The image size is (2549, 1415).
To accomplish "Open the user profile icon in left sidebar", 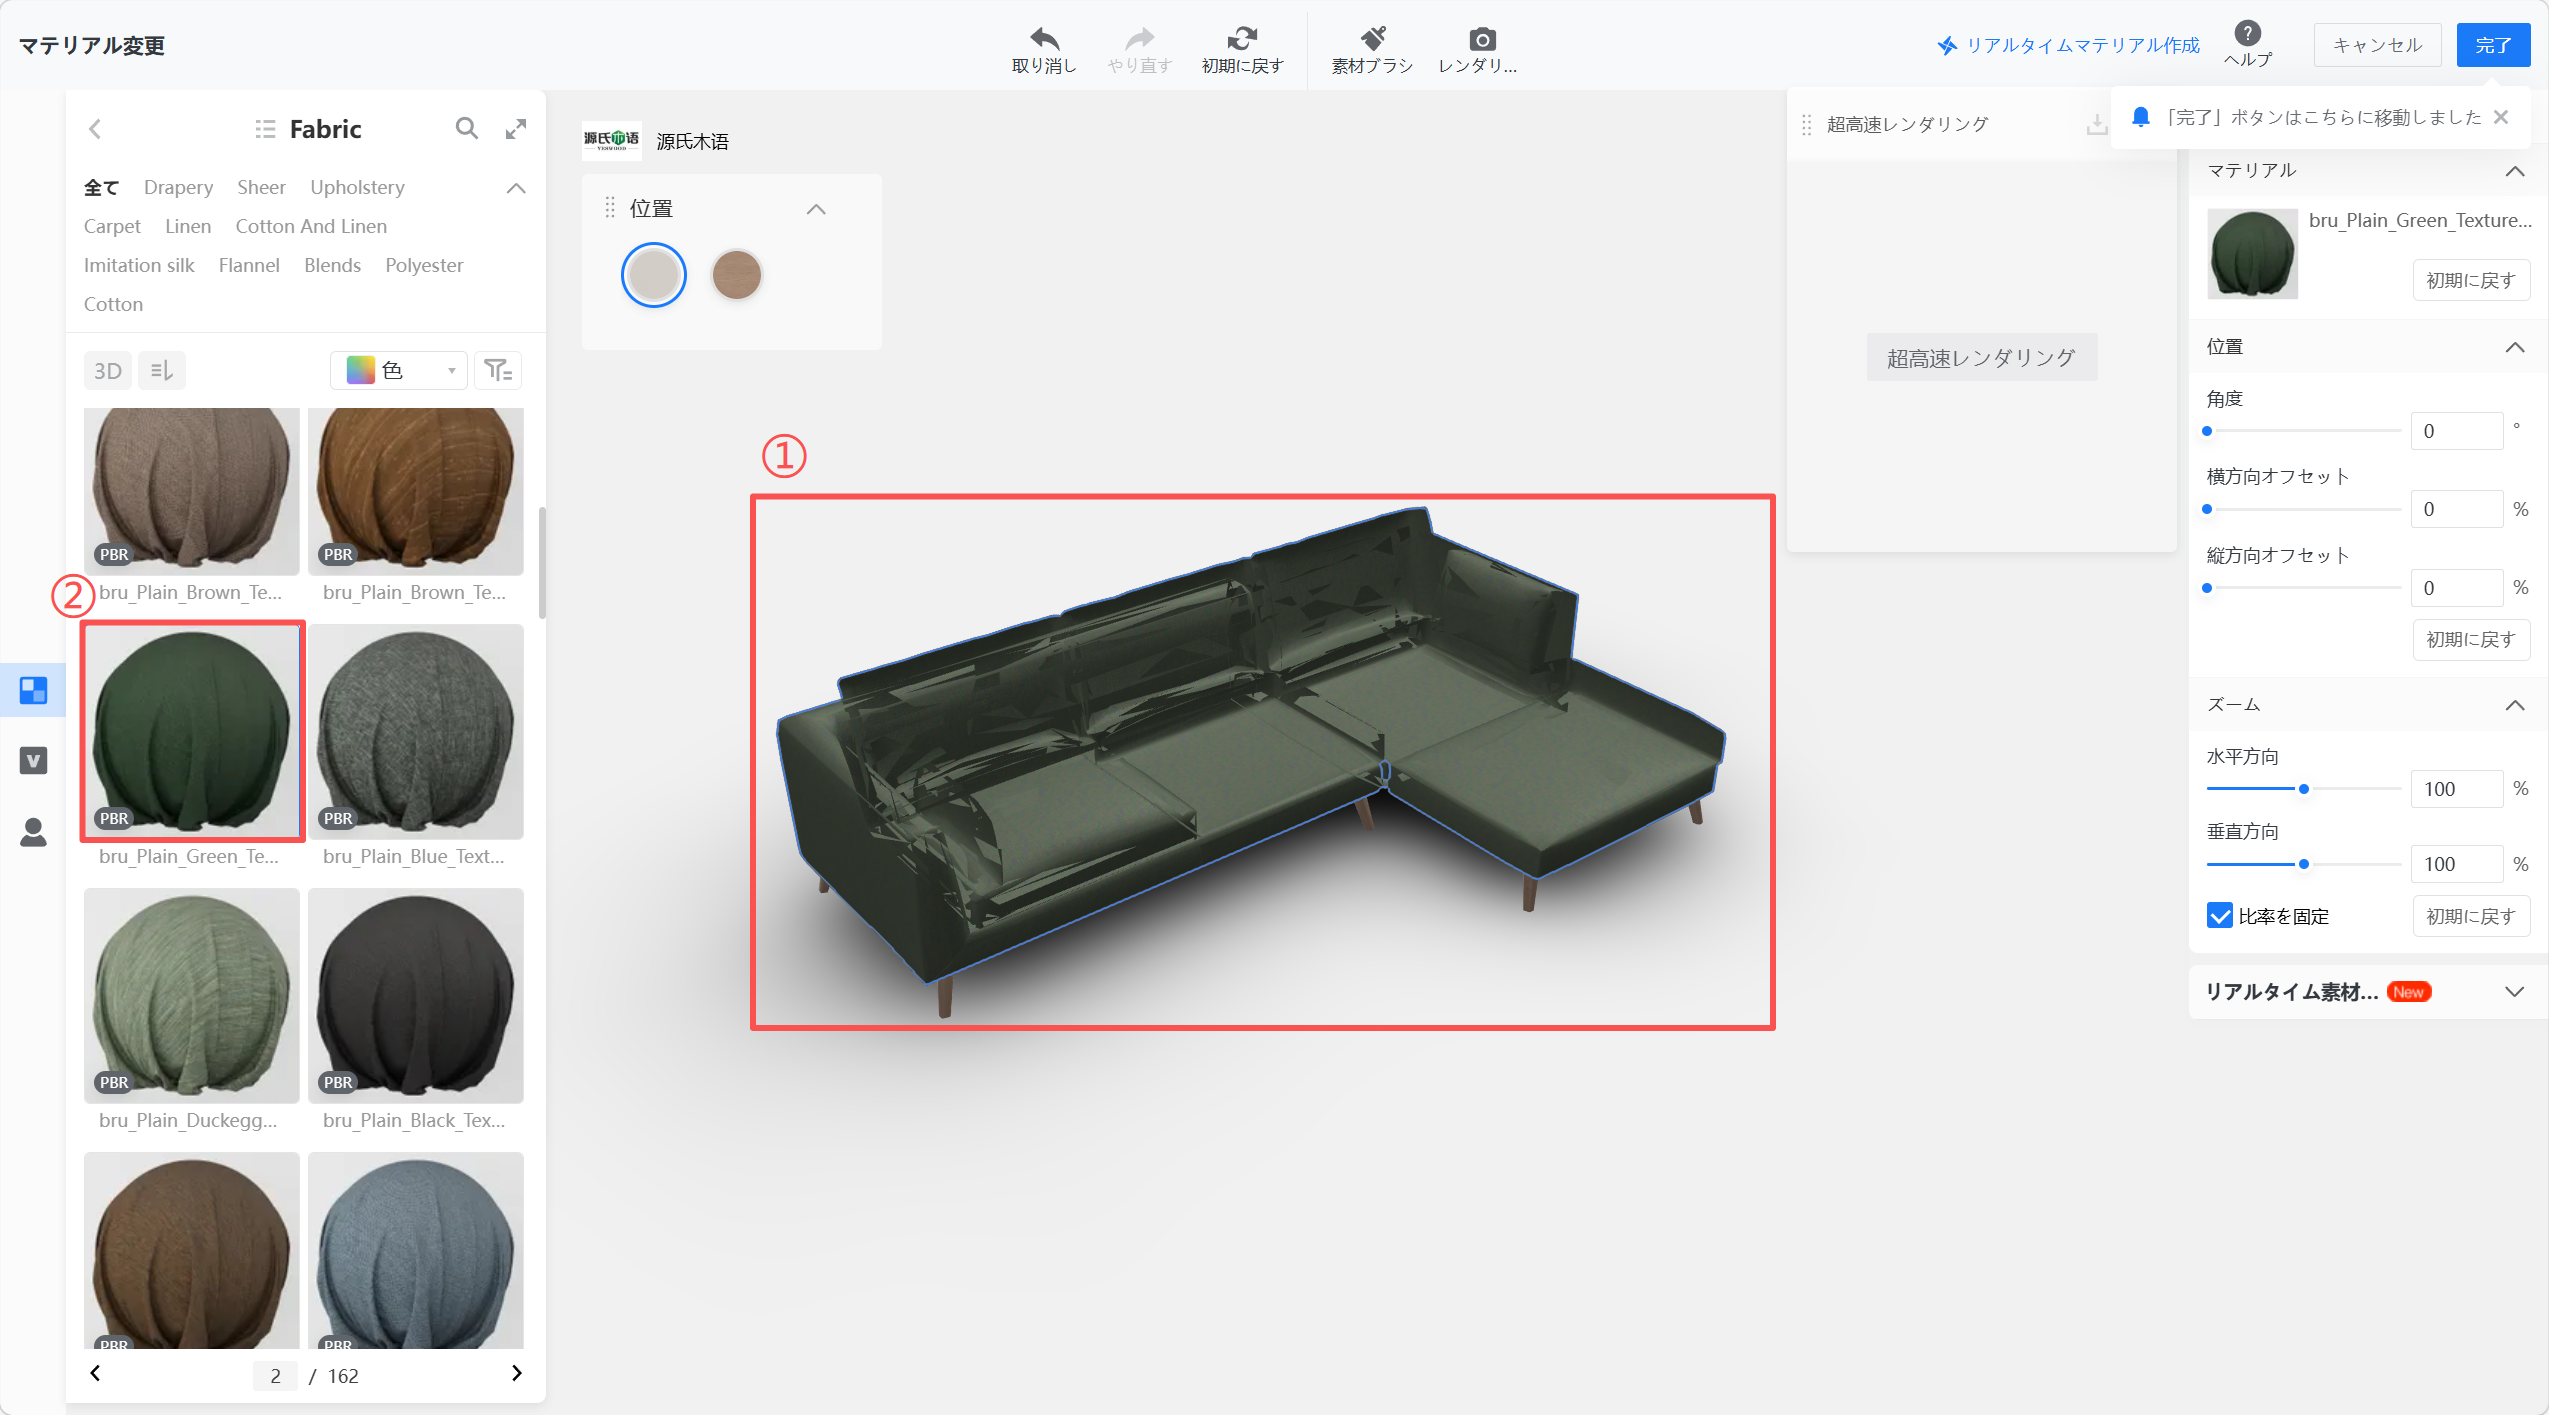I will point(33,832).
